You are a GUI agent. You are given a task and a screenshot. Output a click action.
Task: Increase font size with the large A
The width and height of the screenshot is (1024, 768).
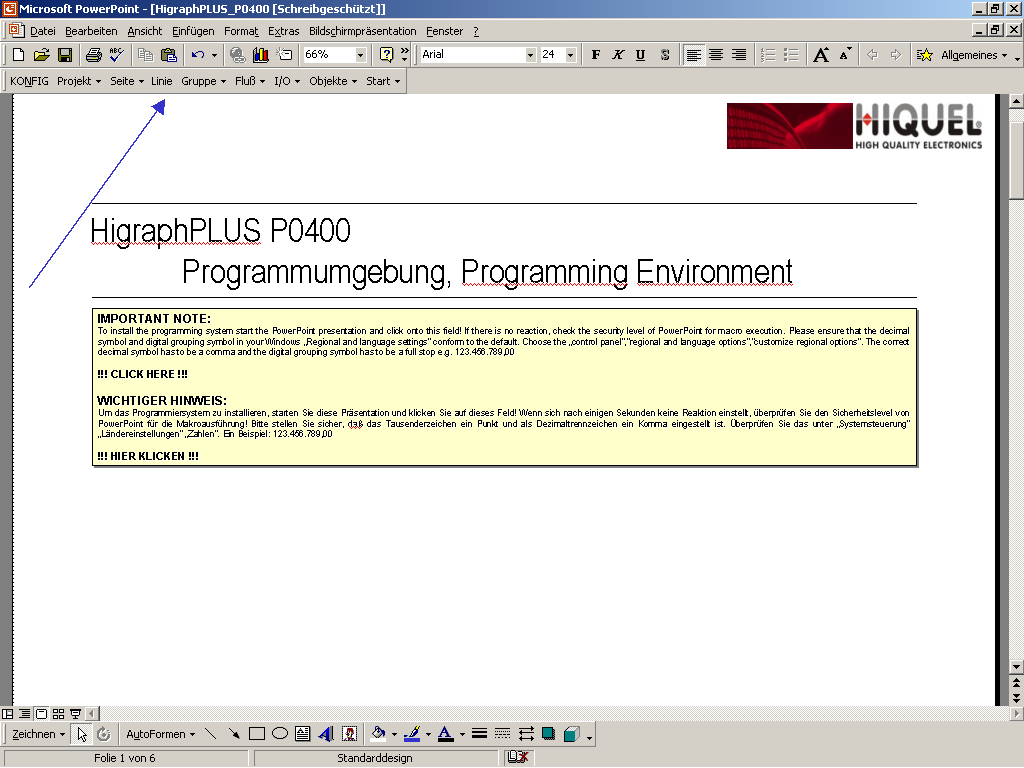821,55
